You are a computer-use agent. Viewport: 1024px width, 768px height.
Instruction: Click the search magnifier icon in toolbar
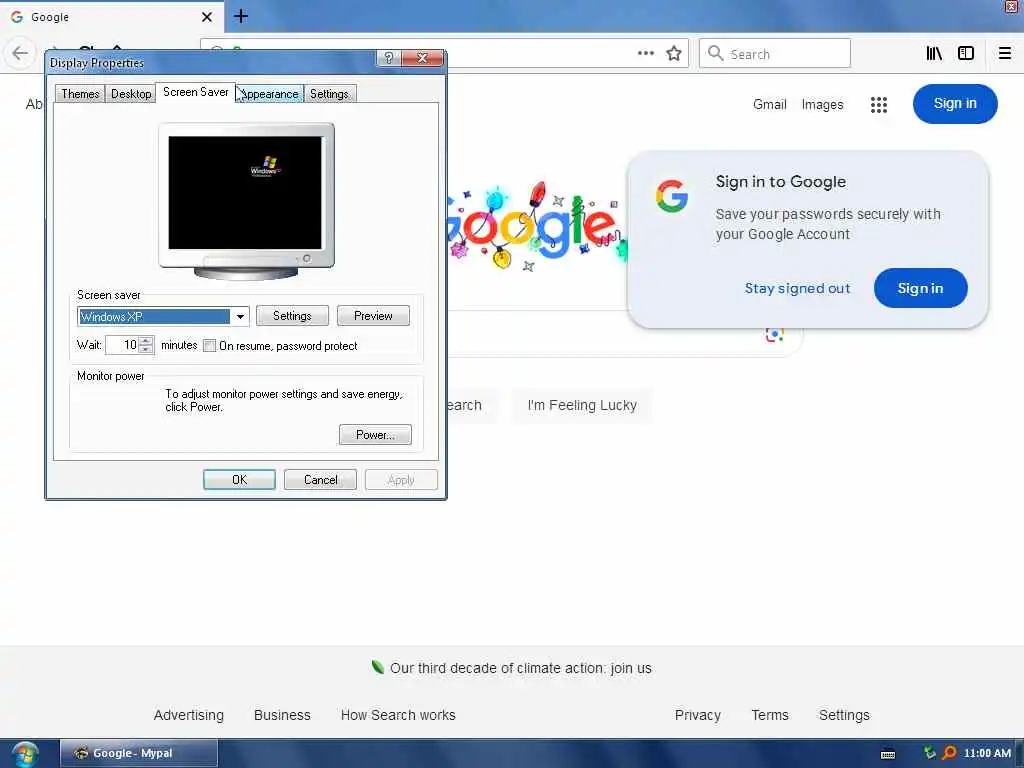tap(715, 54)
